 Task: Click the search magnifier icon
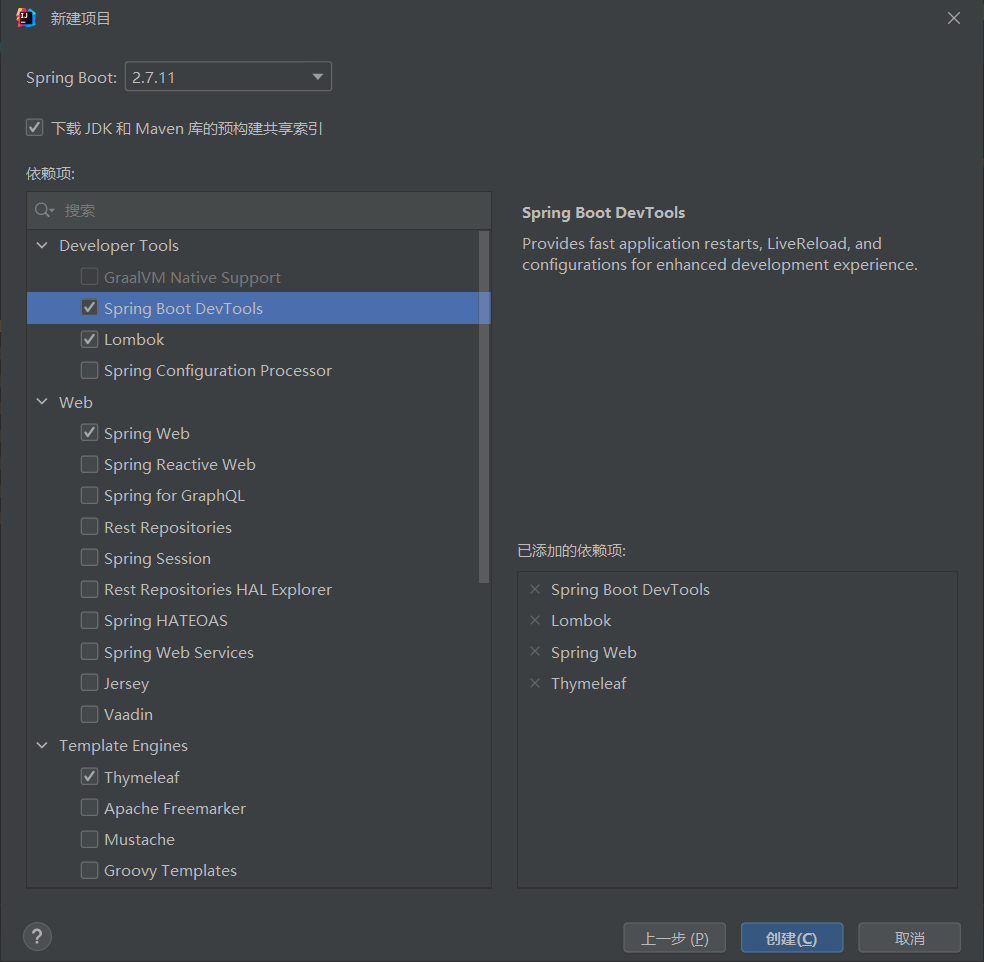tap(44, 210)
